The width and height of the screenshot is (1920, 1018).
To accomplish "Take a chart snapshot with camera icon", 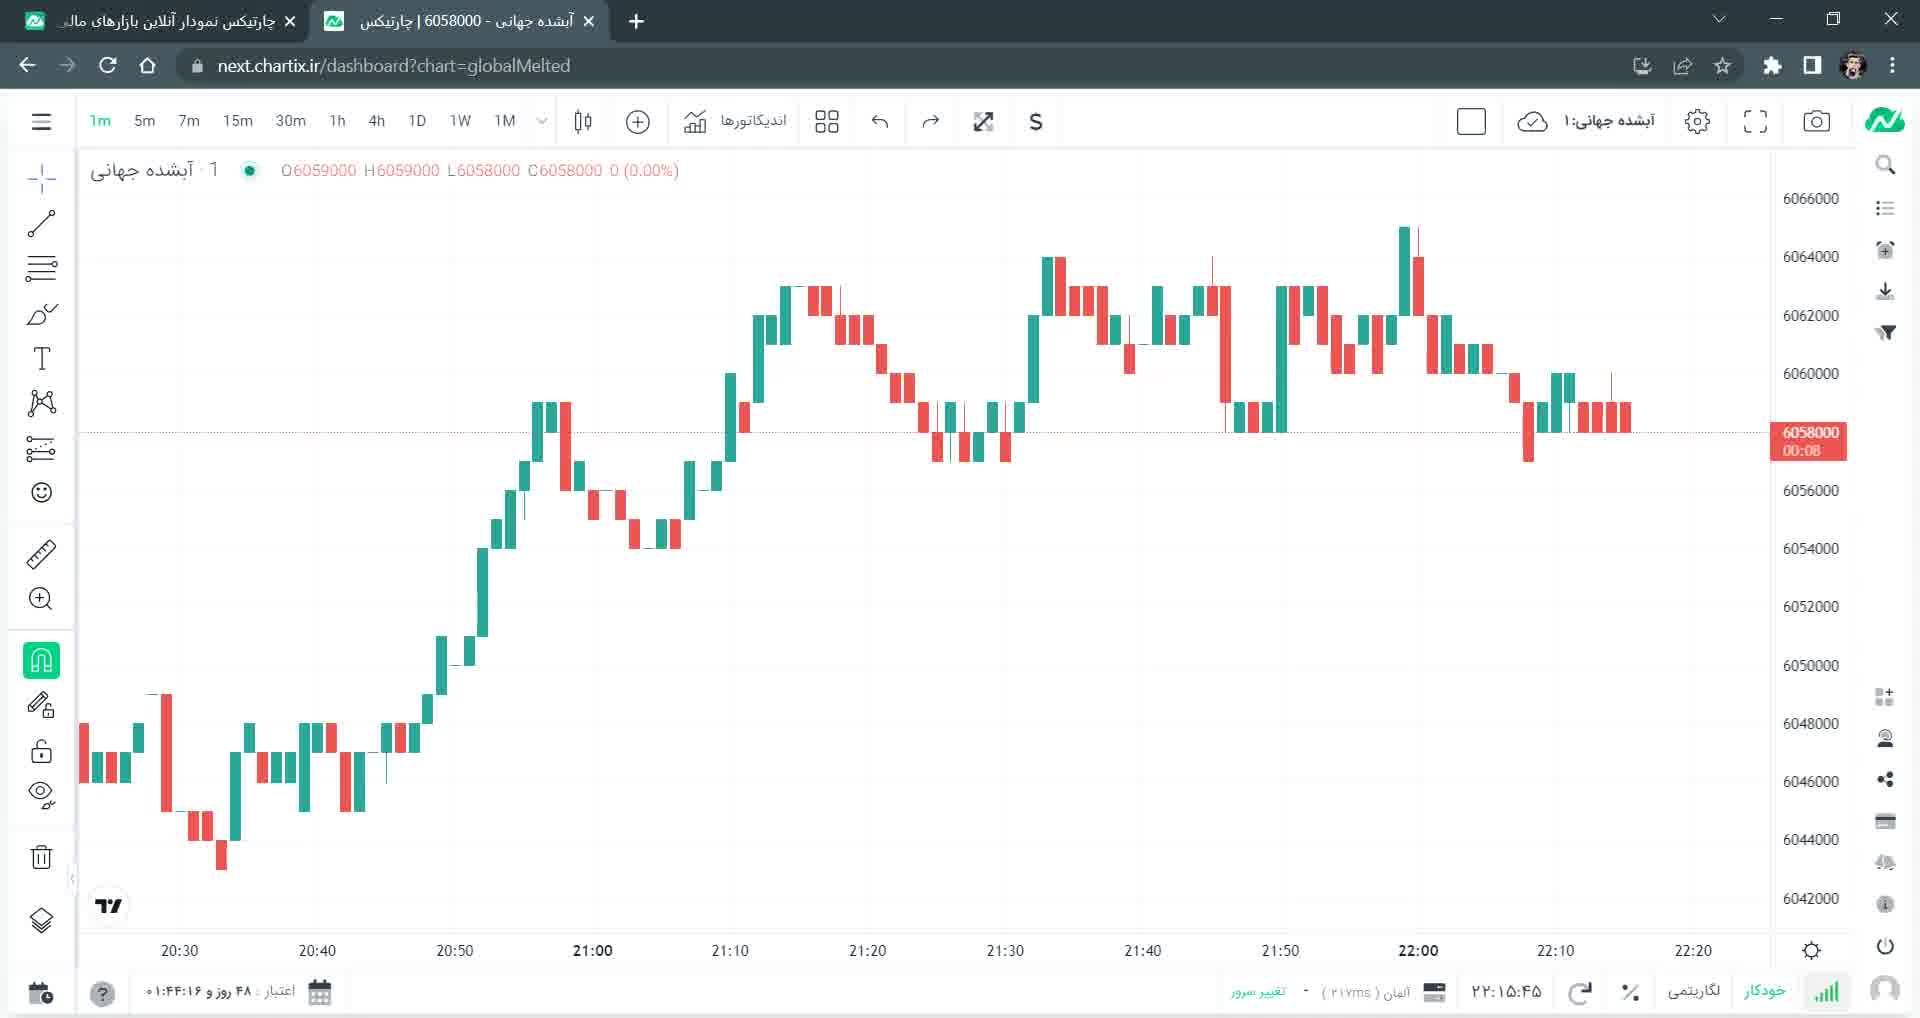I will (1816, 121).
